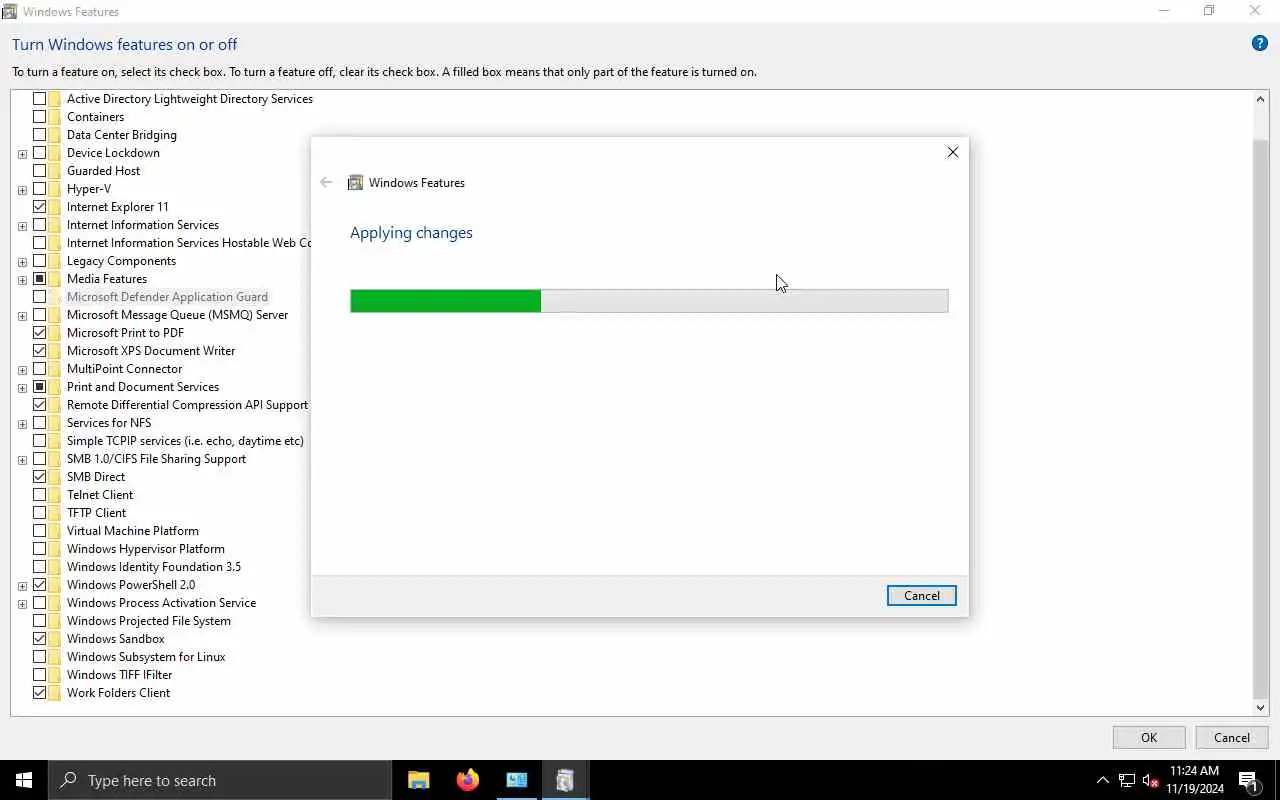This screenshot has height=800, width=1280.
Task: Click the folder icon beside TFTP Client
Action: click(x=54, y=513)
